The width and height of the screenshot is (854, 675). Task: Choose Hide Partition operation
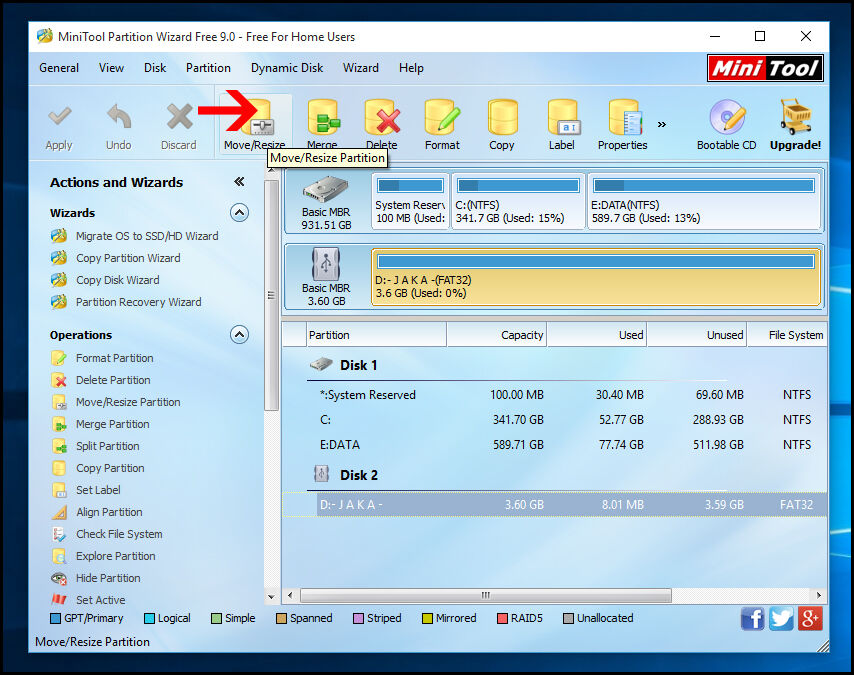click(x=108, y=578)
